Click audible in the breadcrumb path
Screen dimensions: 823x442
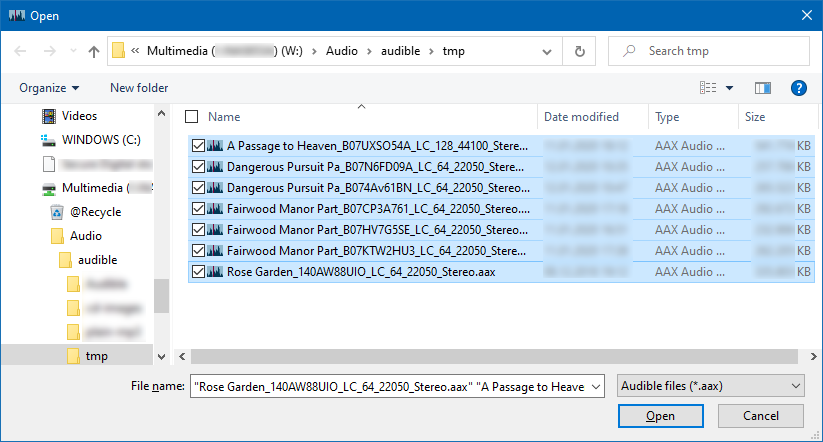[400, 51]
